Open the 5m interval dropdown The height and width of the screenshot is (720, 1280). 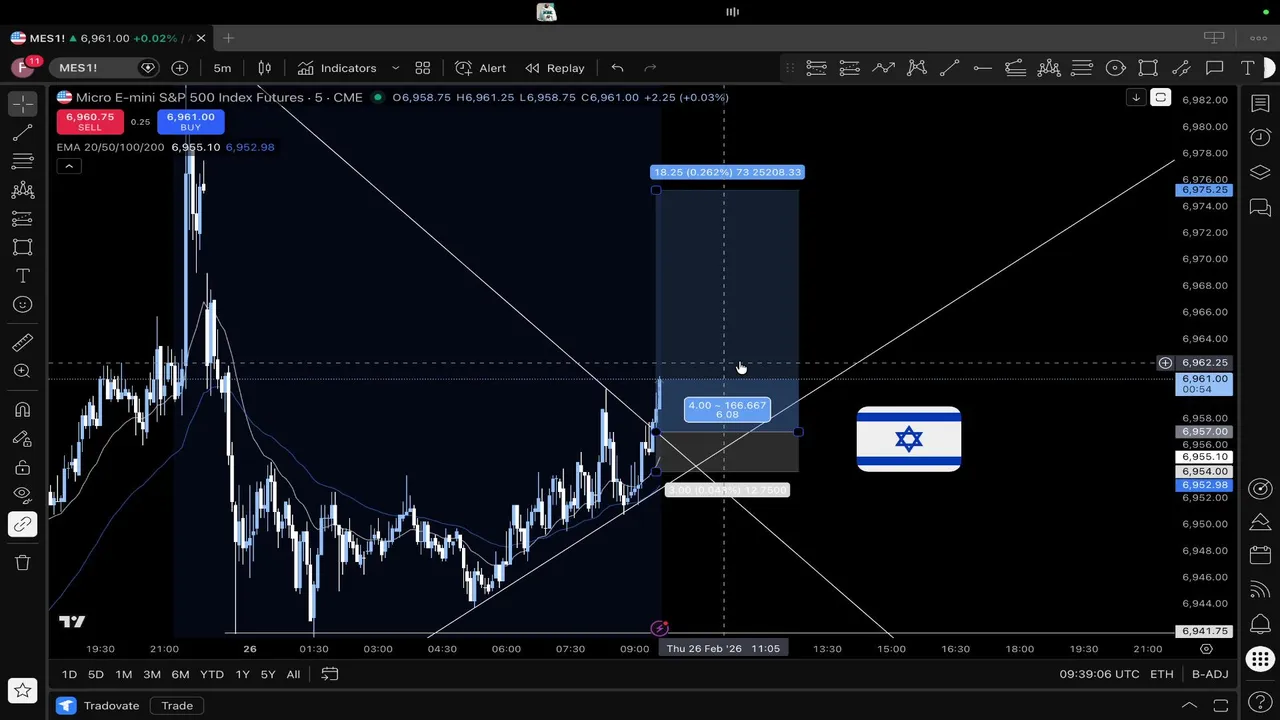pyautogui.click(x=222, y=68)
